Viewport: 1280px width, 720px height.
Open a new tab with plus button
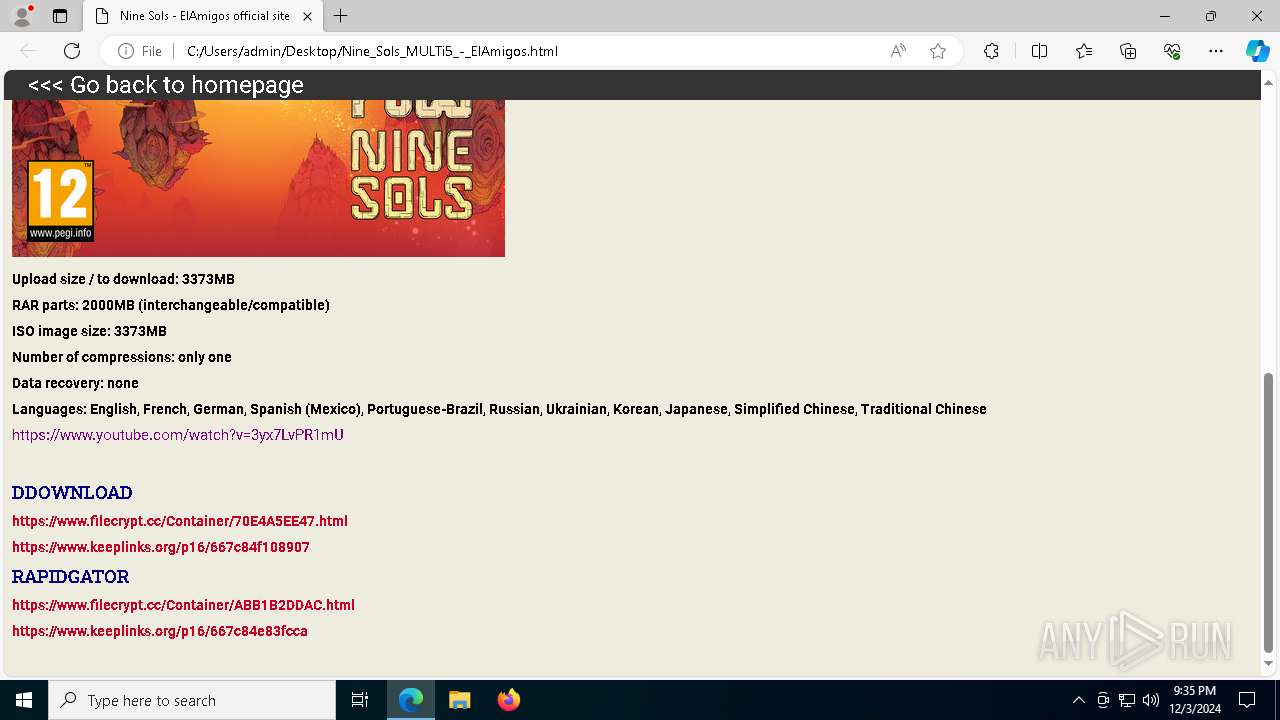341,16
